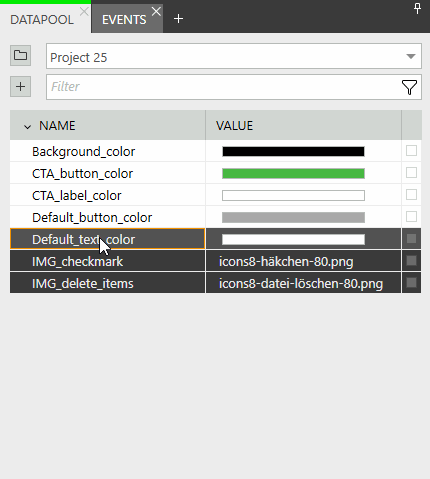Add a new datapool item with plus button
430x479 pixels.
click(20, 87)
